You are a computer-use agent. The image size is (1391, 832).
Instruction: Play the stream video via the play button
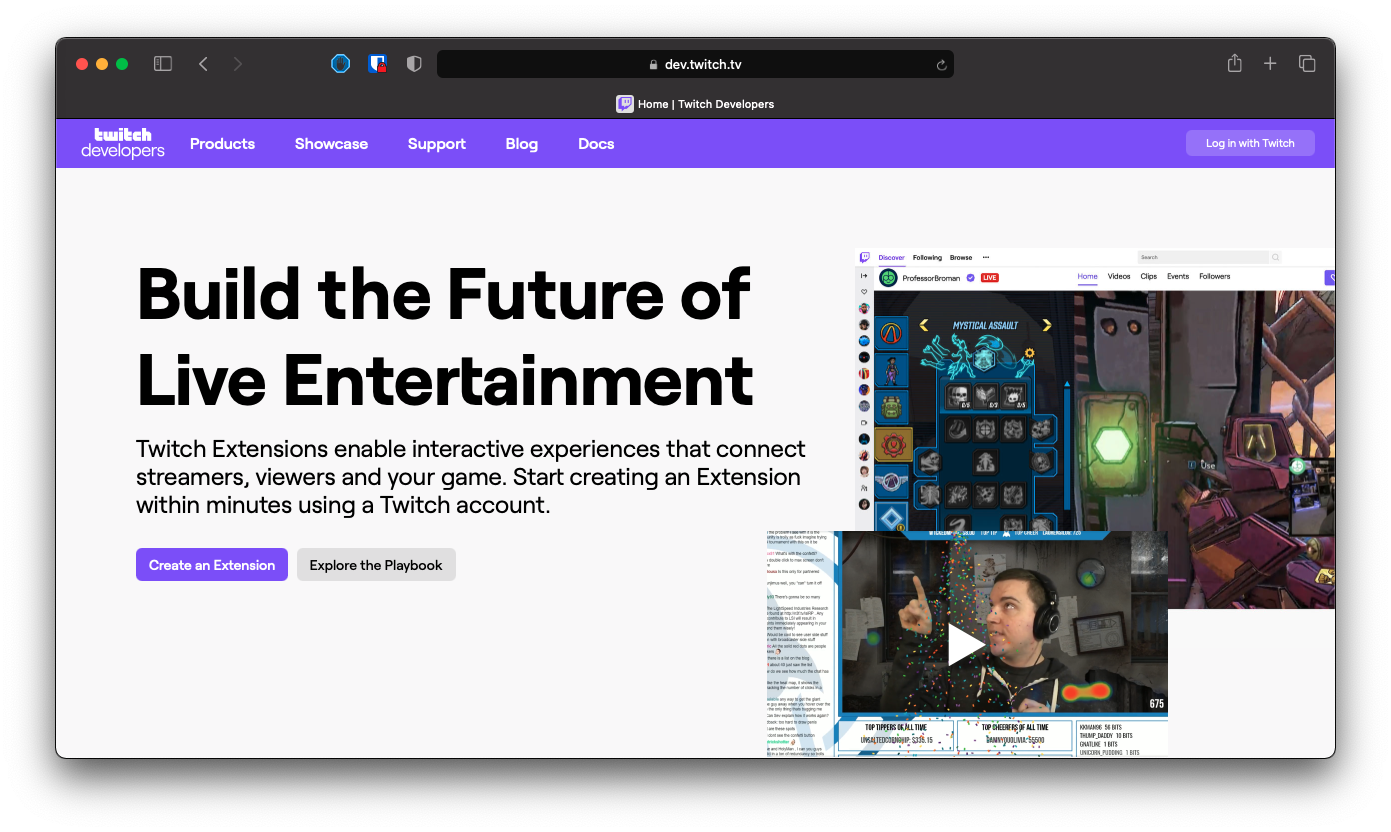[x=966, y=645]
